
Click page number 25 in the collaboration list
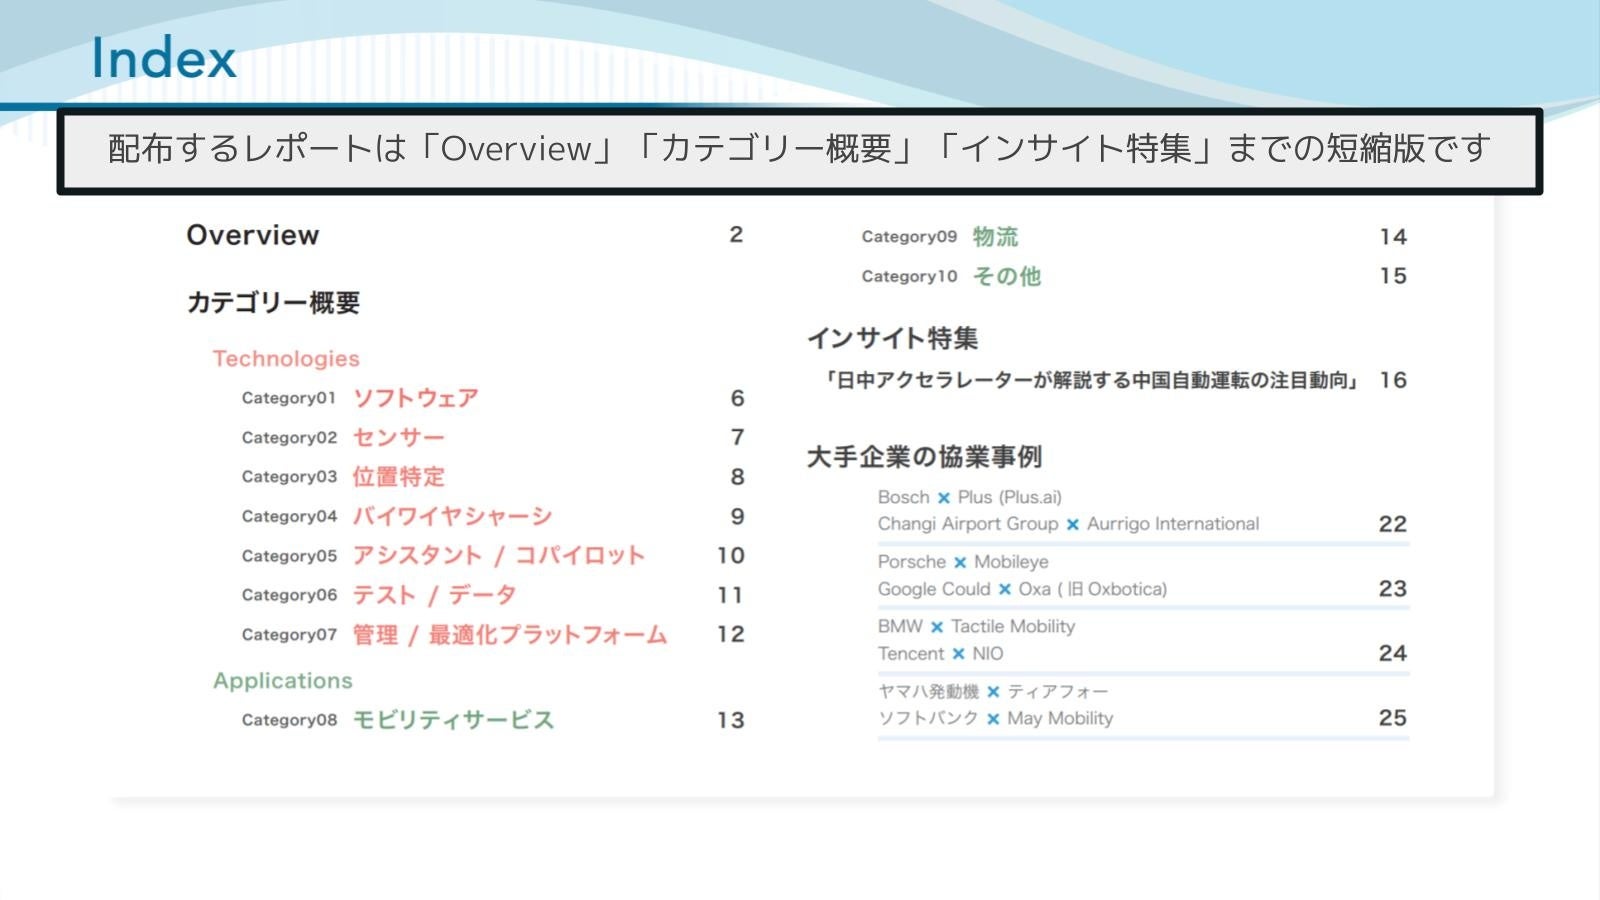coord(1393,718)
